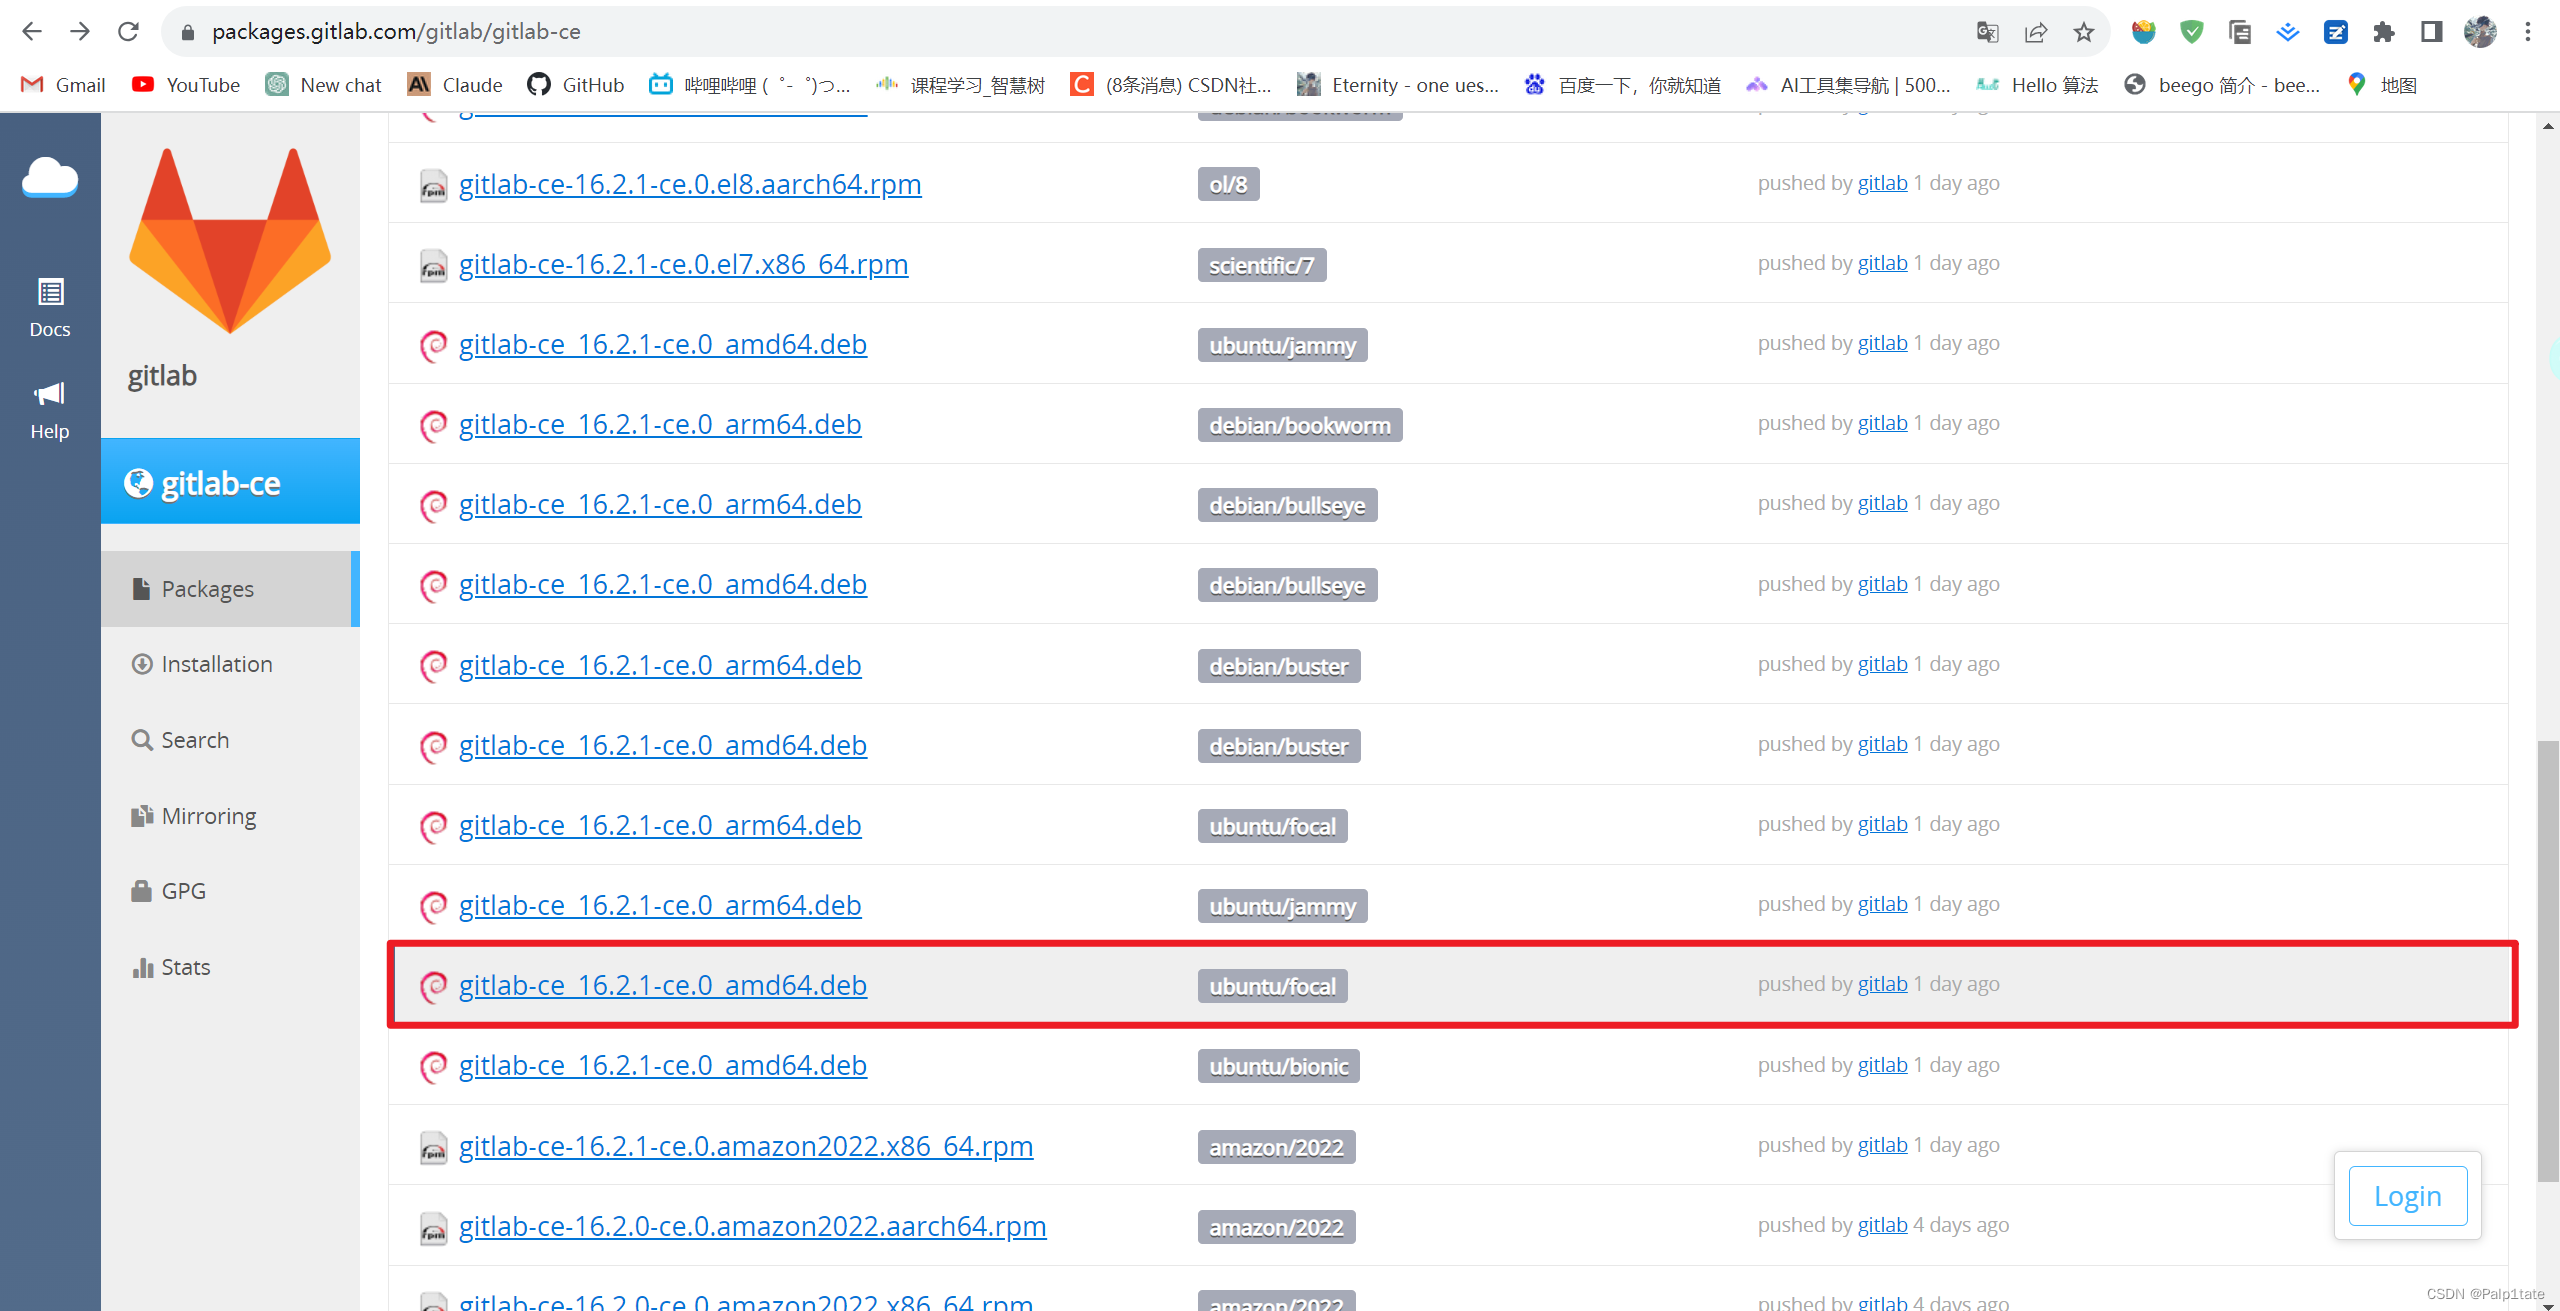
Task: Click the Login button
Action: (2407, 1196)
